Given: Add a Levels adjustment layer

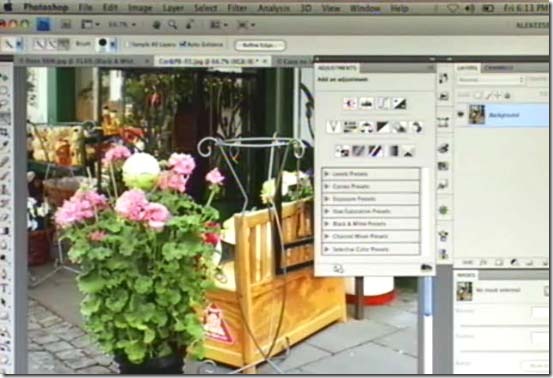Looking at the screenshot, I should (x=366, y=103).
